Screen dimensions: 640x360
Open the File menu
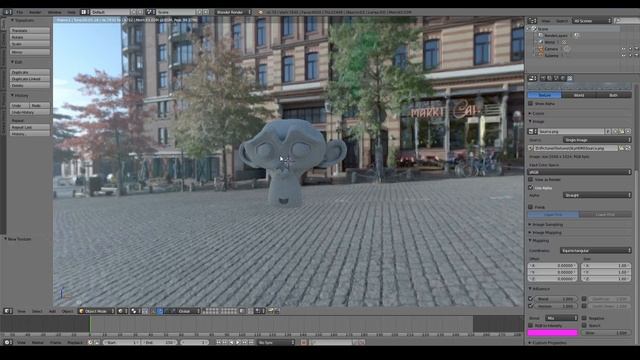tap(19, 12)
